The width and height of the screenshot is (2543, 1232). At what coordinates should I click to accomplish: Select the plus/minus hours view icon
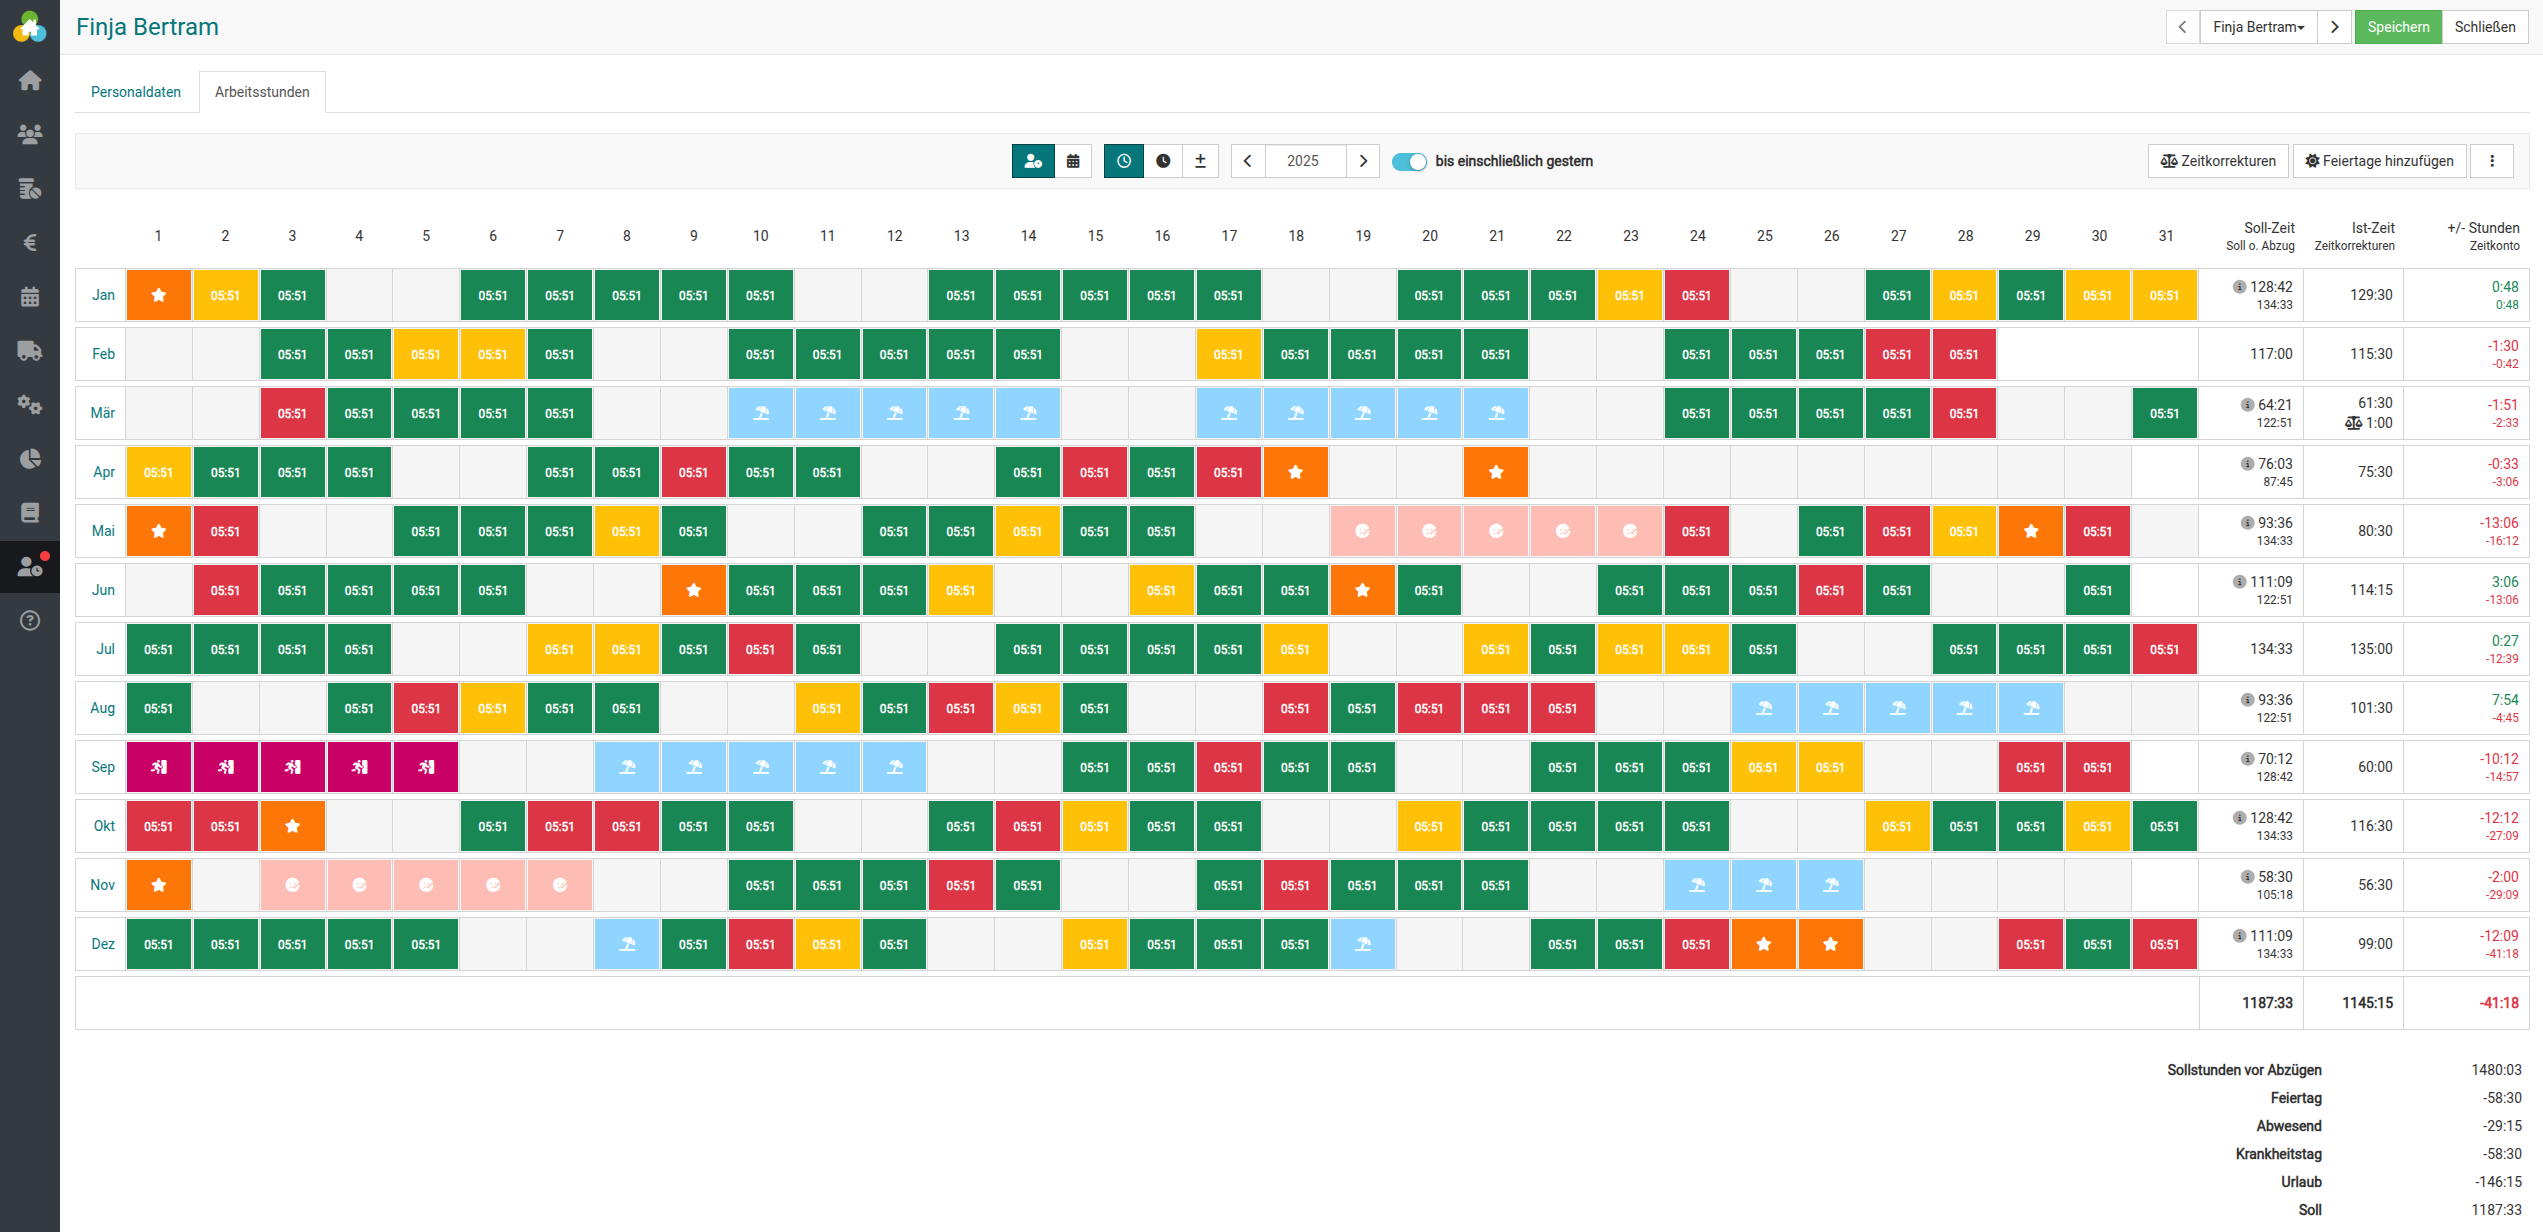[1200, 161]
